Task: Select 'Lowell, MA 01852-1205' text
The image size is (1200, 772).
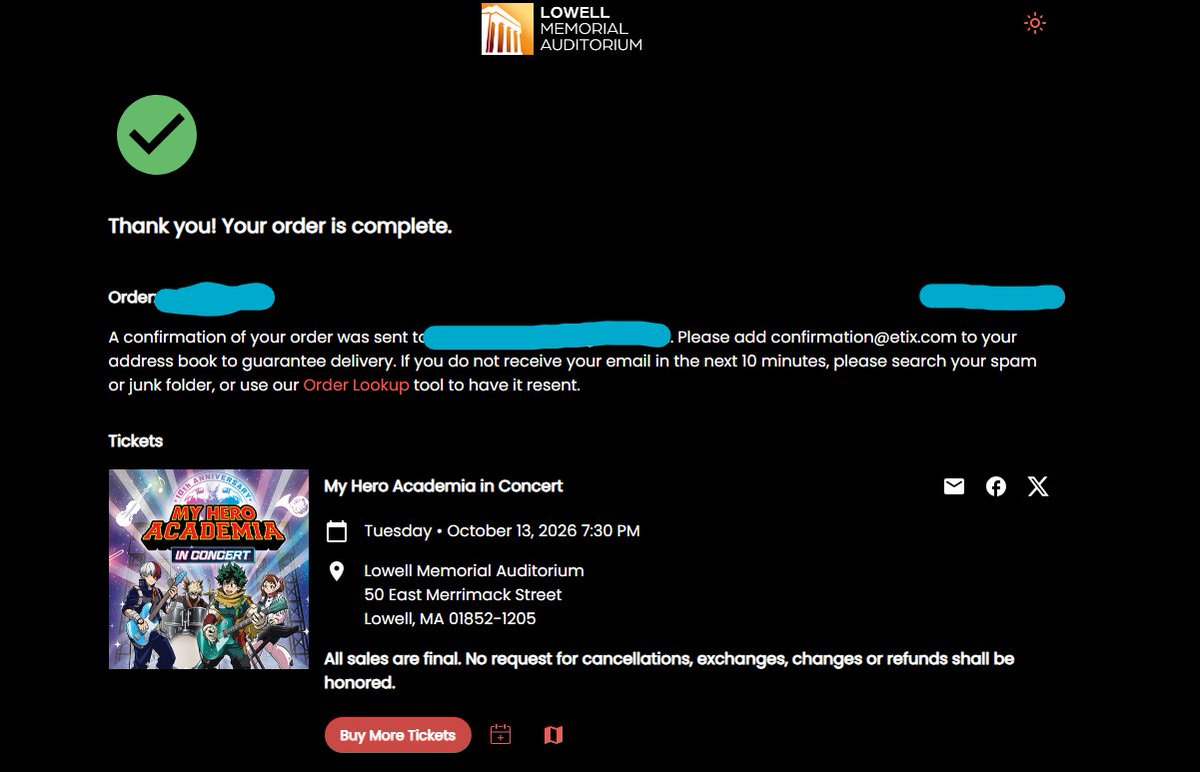Action: click(450, 619)
